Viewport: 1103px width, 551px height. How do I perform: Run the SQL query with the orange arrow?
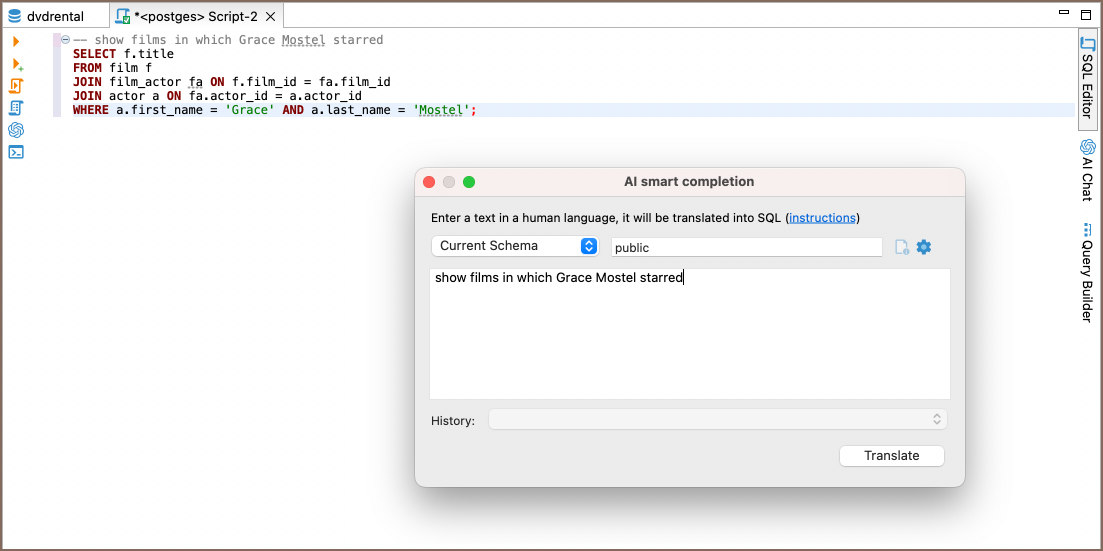point(16,41)
